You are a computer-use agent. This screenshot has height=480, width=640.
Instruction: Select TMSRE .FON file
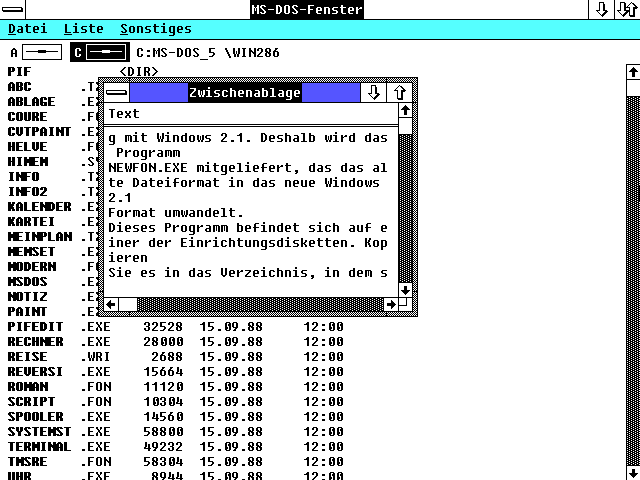click(176, 462)
